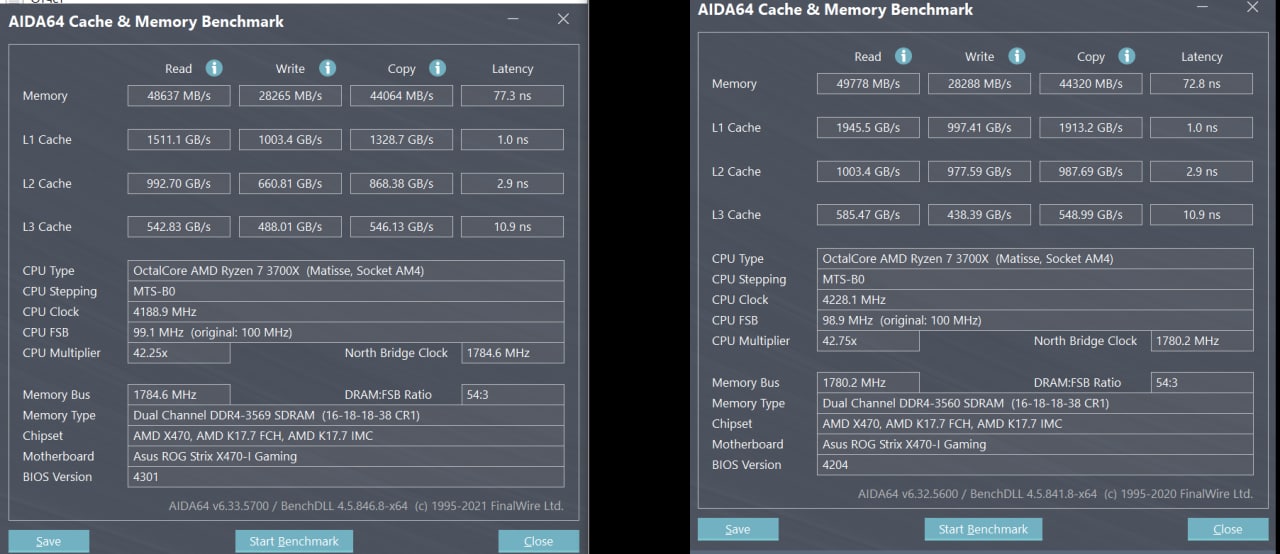Select Memory copy value 44320 MB/s
Image resolution: width=1280 pixels, height=554 pixels.
pos(1090,84)
